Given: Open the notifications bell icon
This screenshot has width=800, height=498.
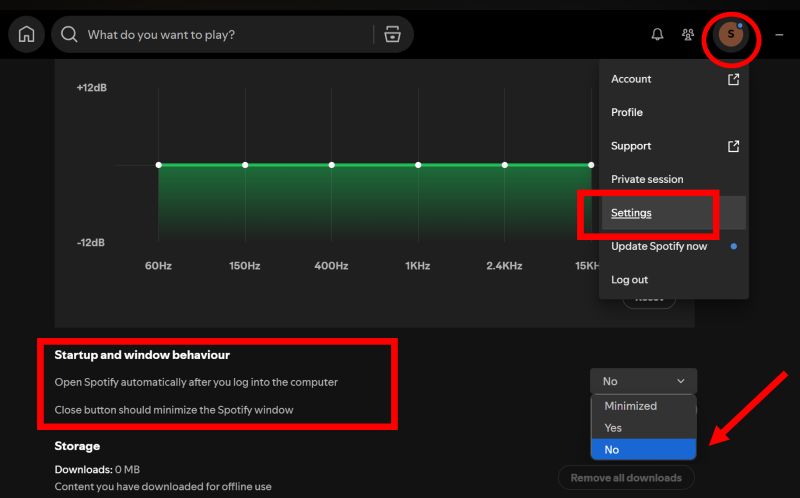Looking at the screenshot, I should point(657,34).
